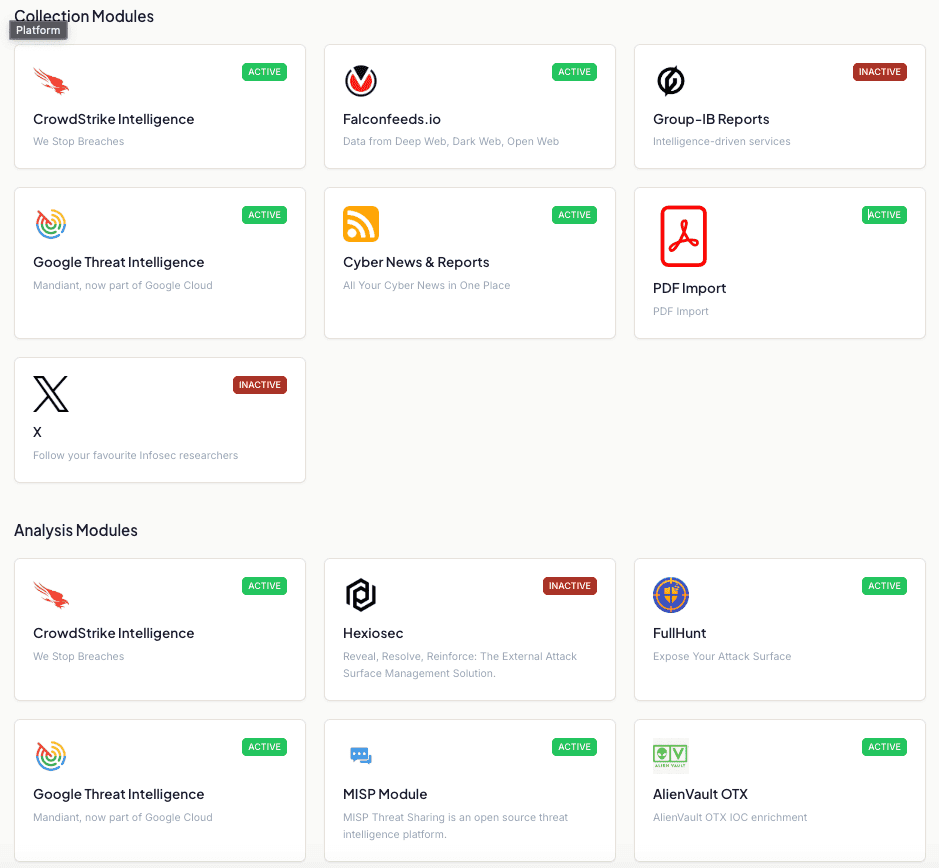
Task: Click ACTIVE badge on Google Threat Intelligence analysis card
Action: pyautogui.click(x=264, y=747)
